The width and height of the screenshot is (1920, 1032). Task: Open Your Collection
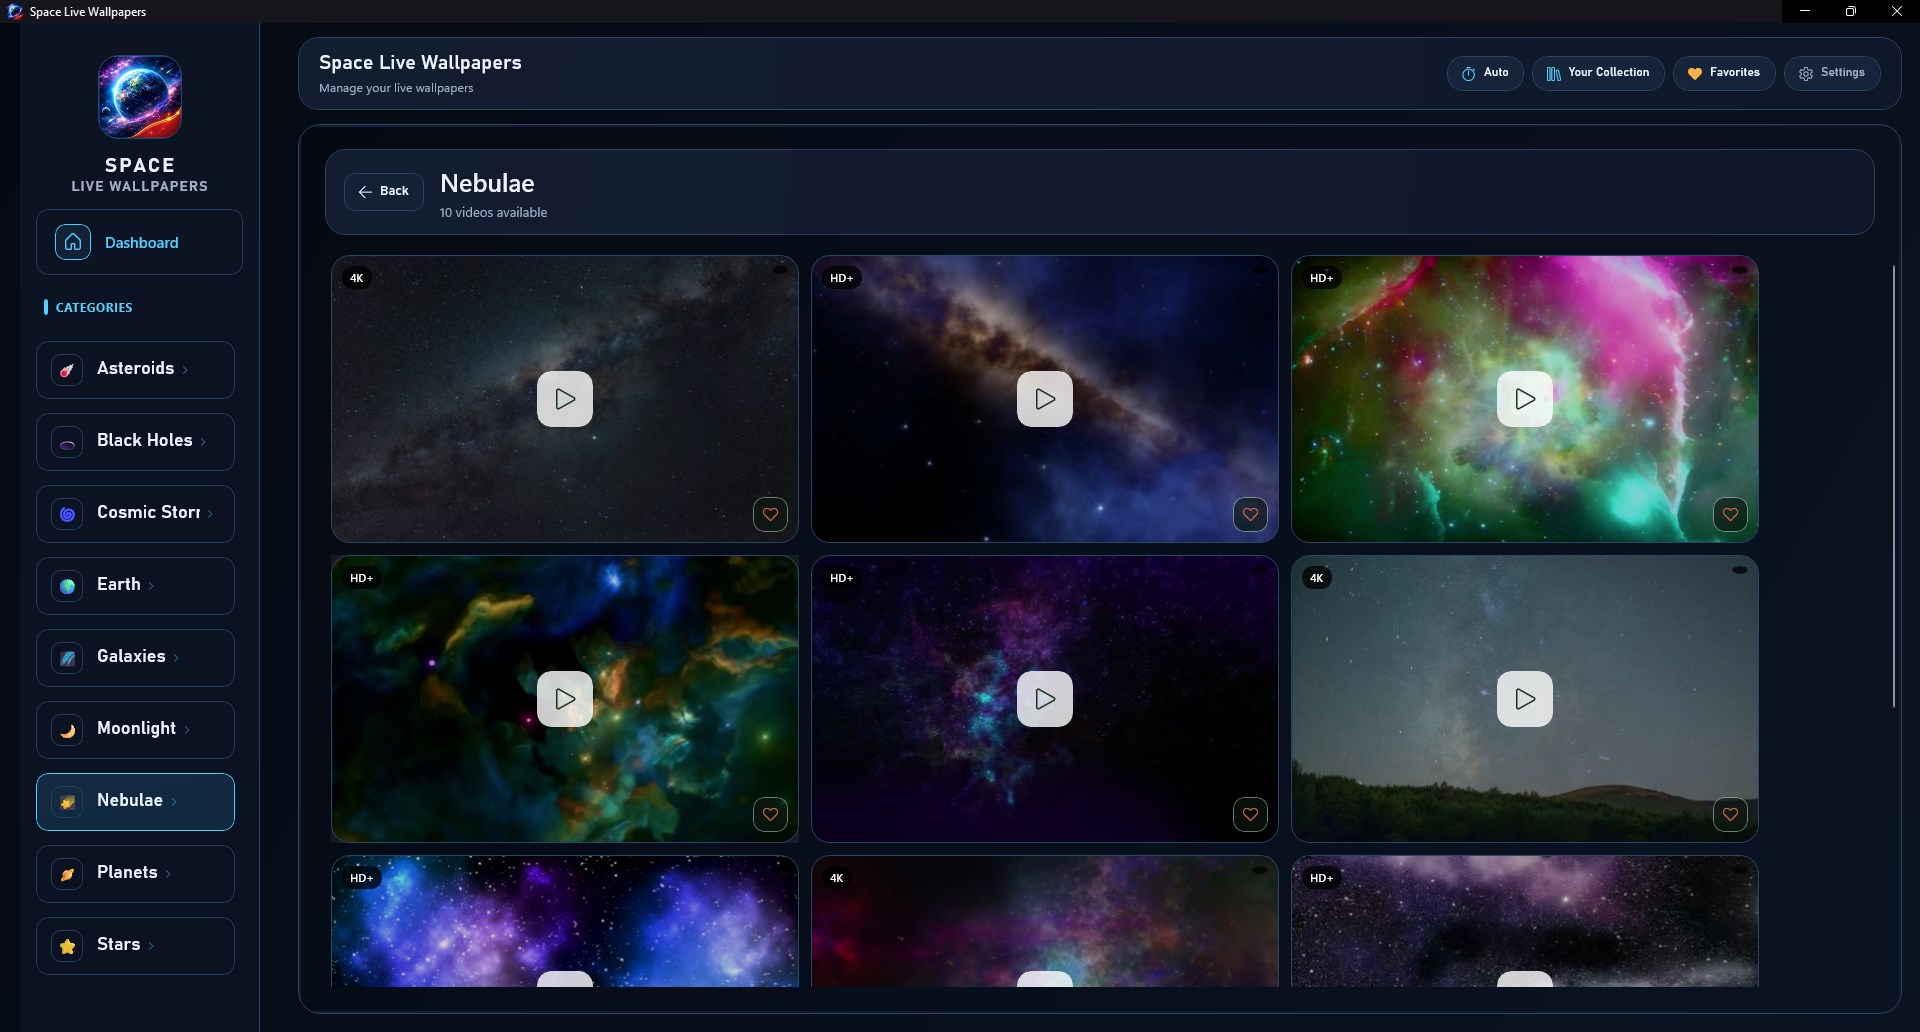1598,73
